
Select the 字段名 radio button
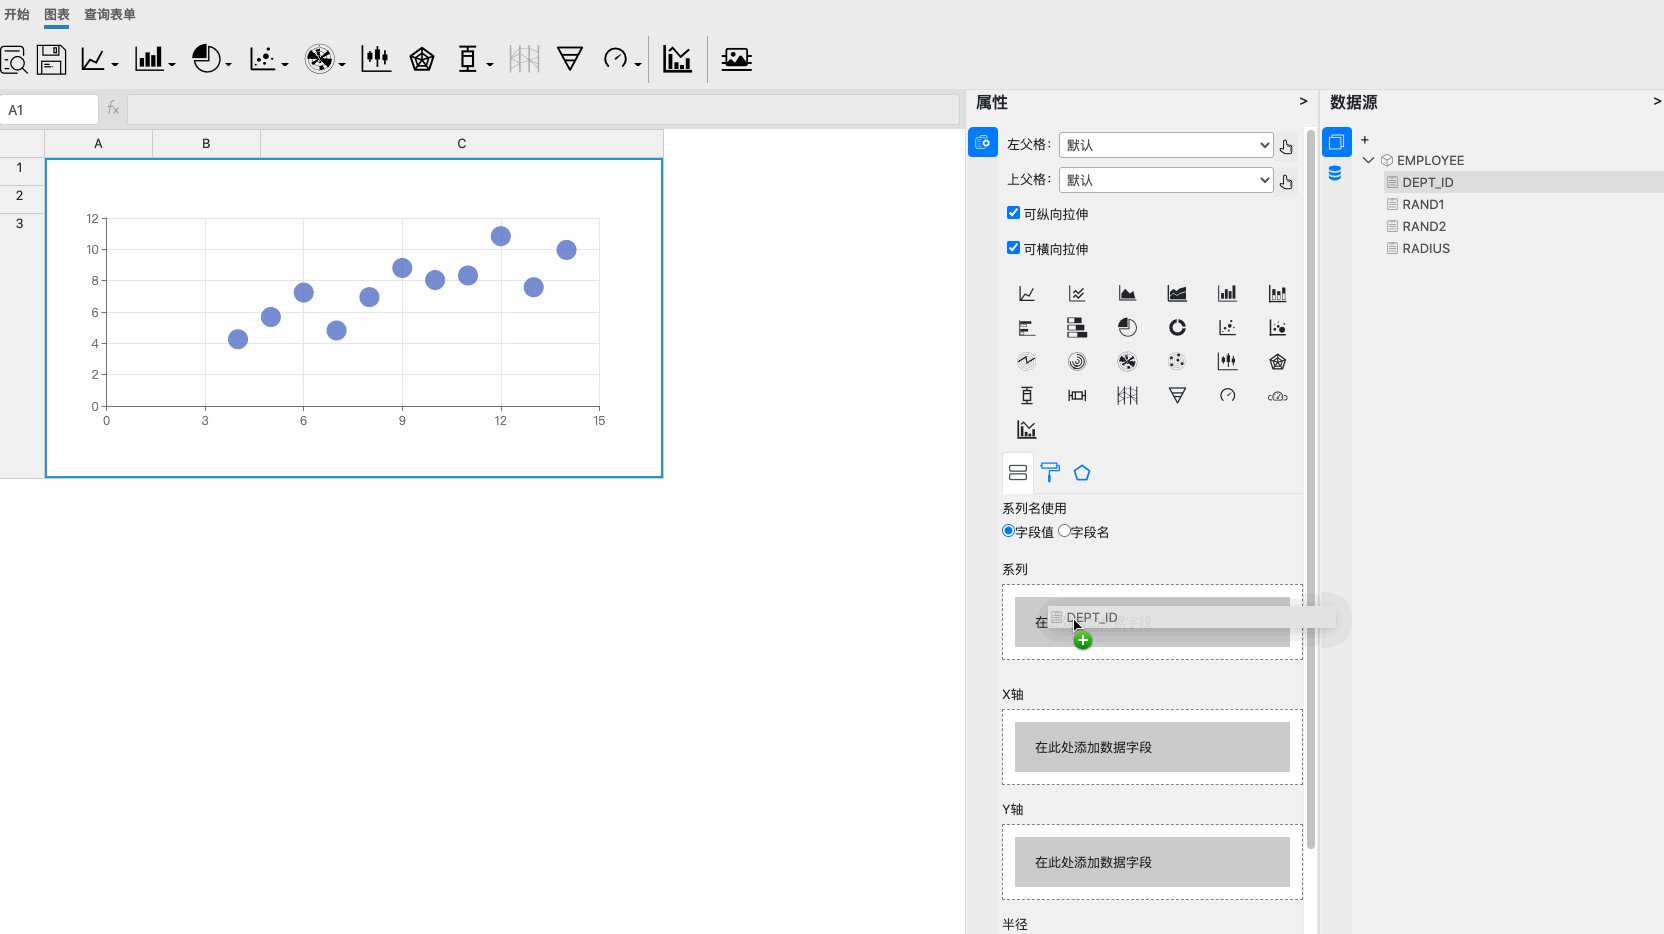click(1064, 531)
